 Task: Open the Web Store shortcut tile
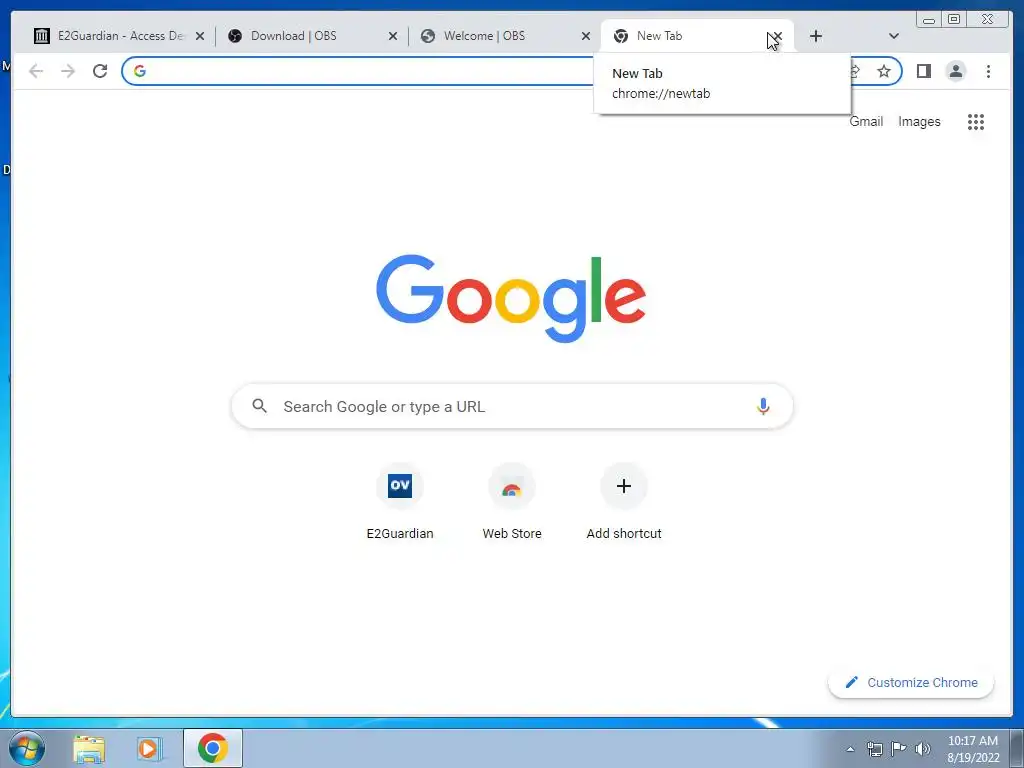coord(512,502)
